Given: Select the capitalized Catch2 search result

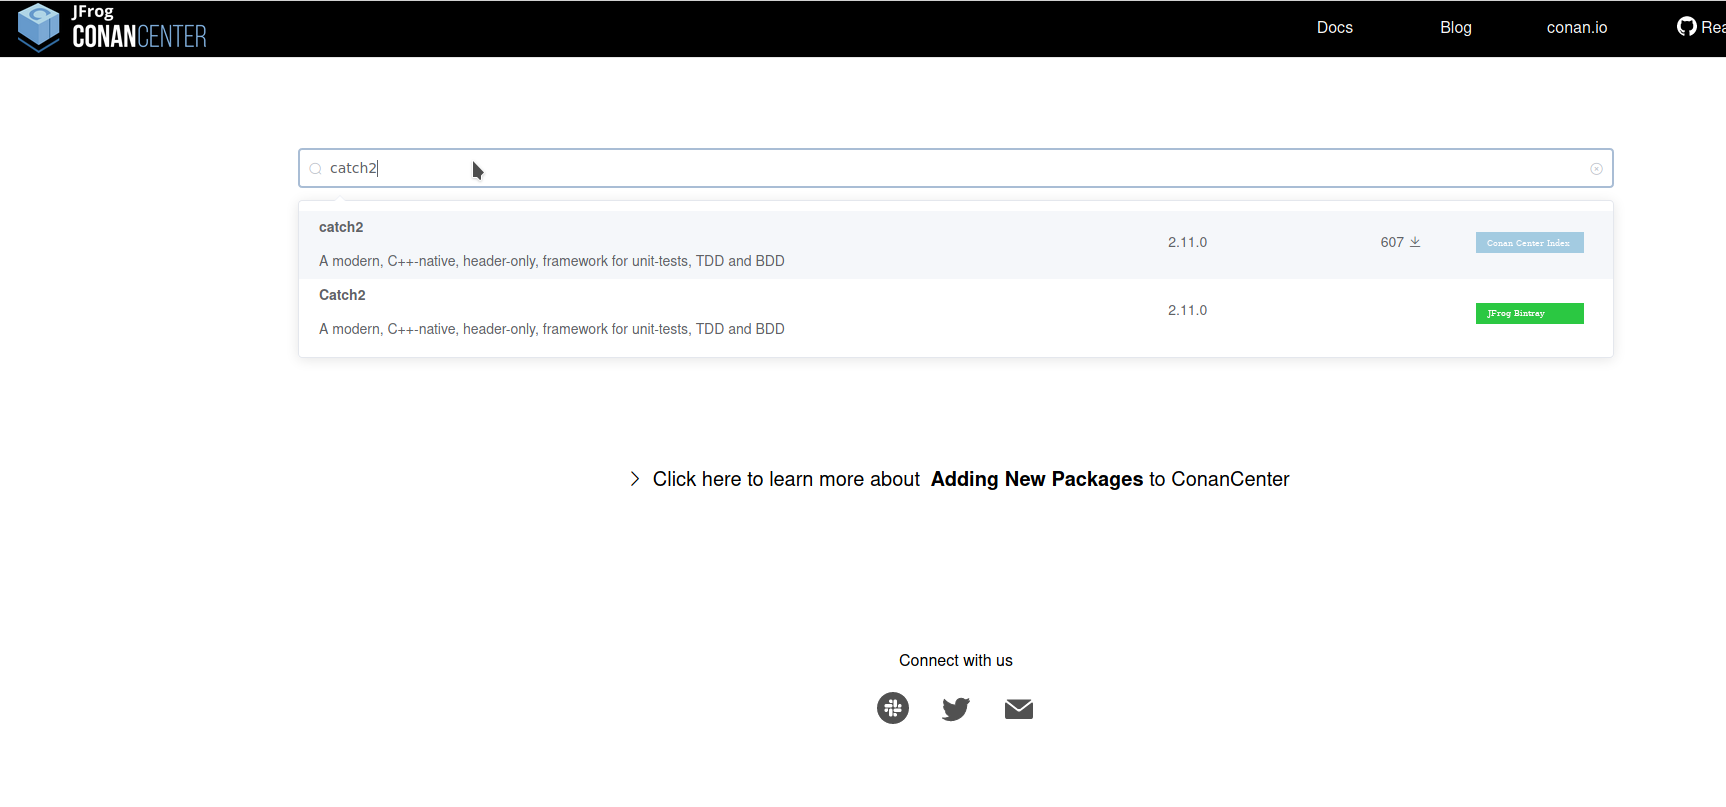Looking at the screenshot, I should [956, 312].
